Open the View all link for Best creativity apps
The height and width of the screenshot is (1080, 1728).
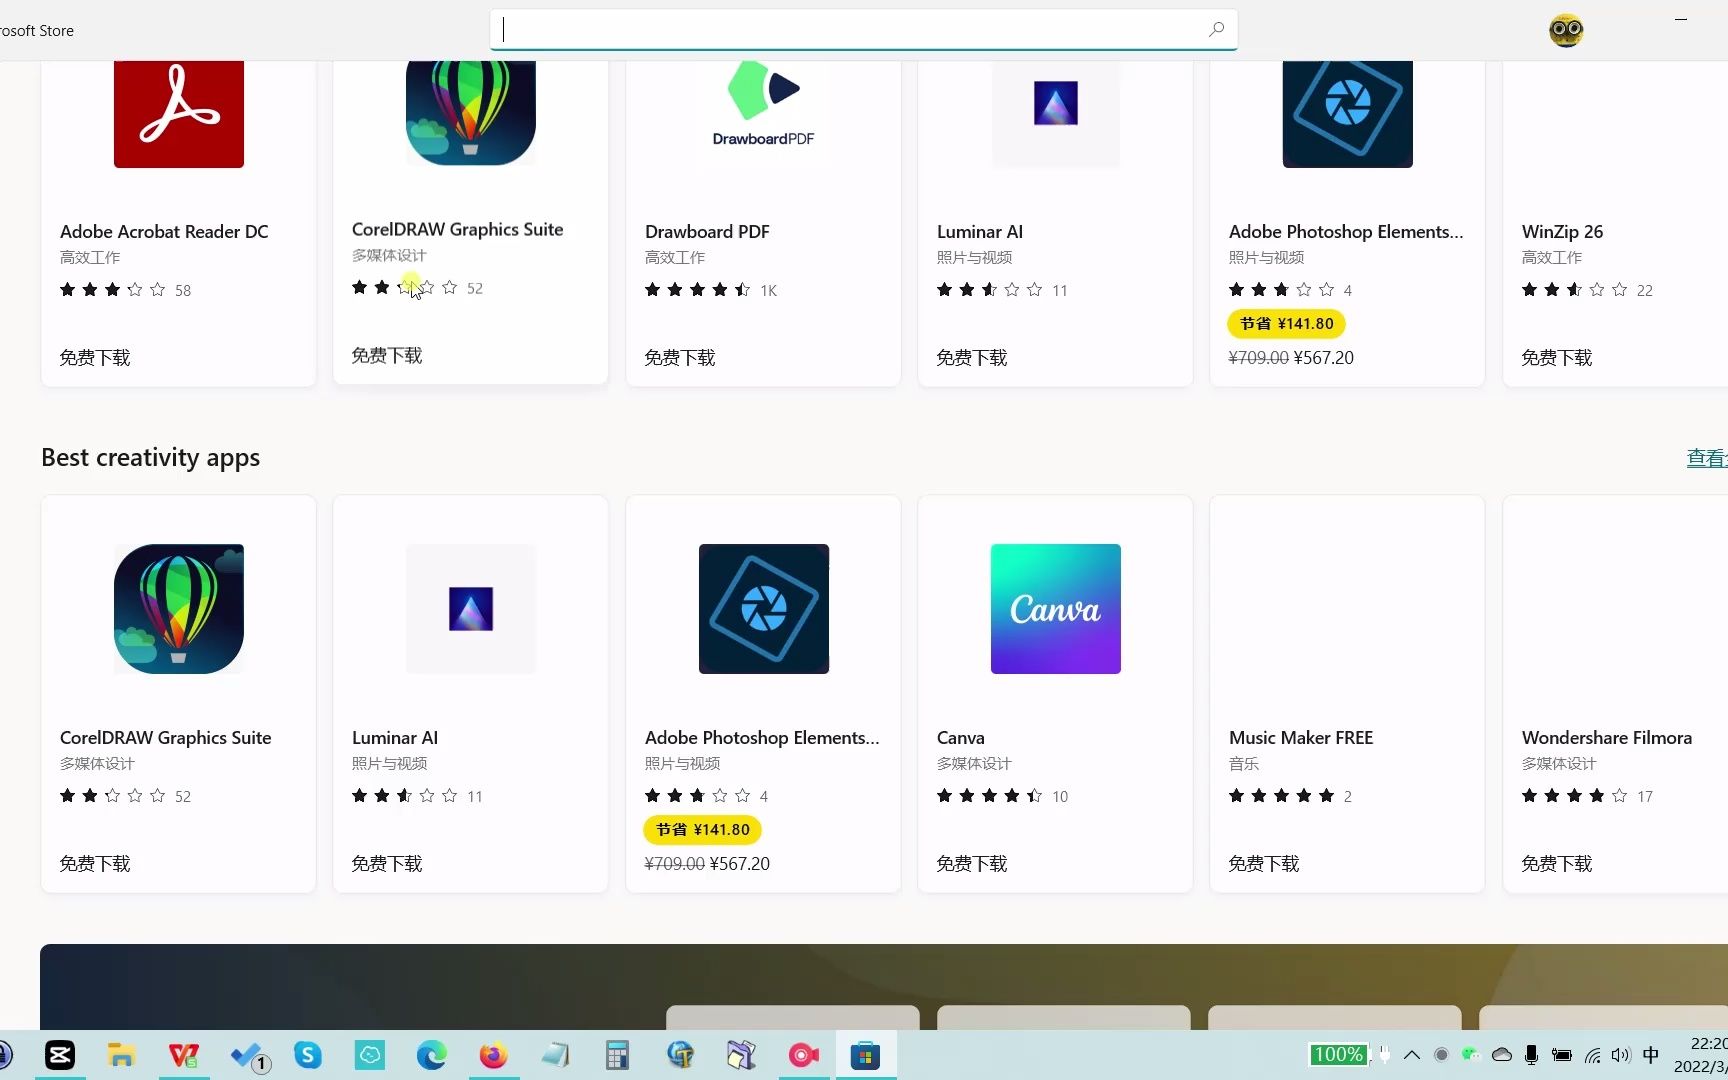(x=1707, y=458)
